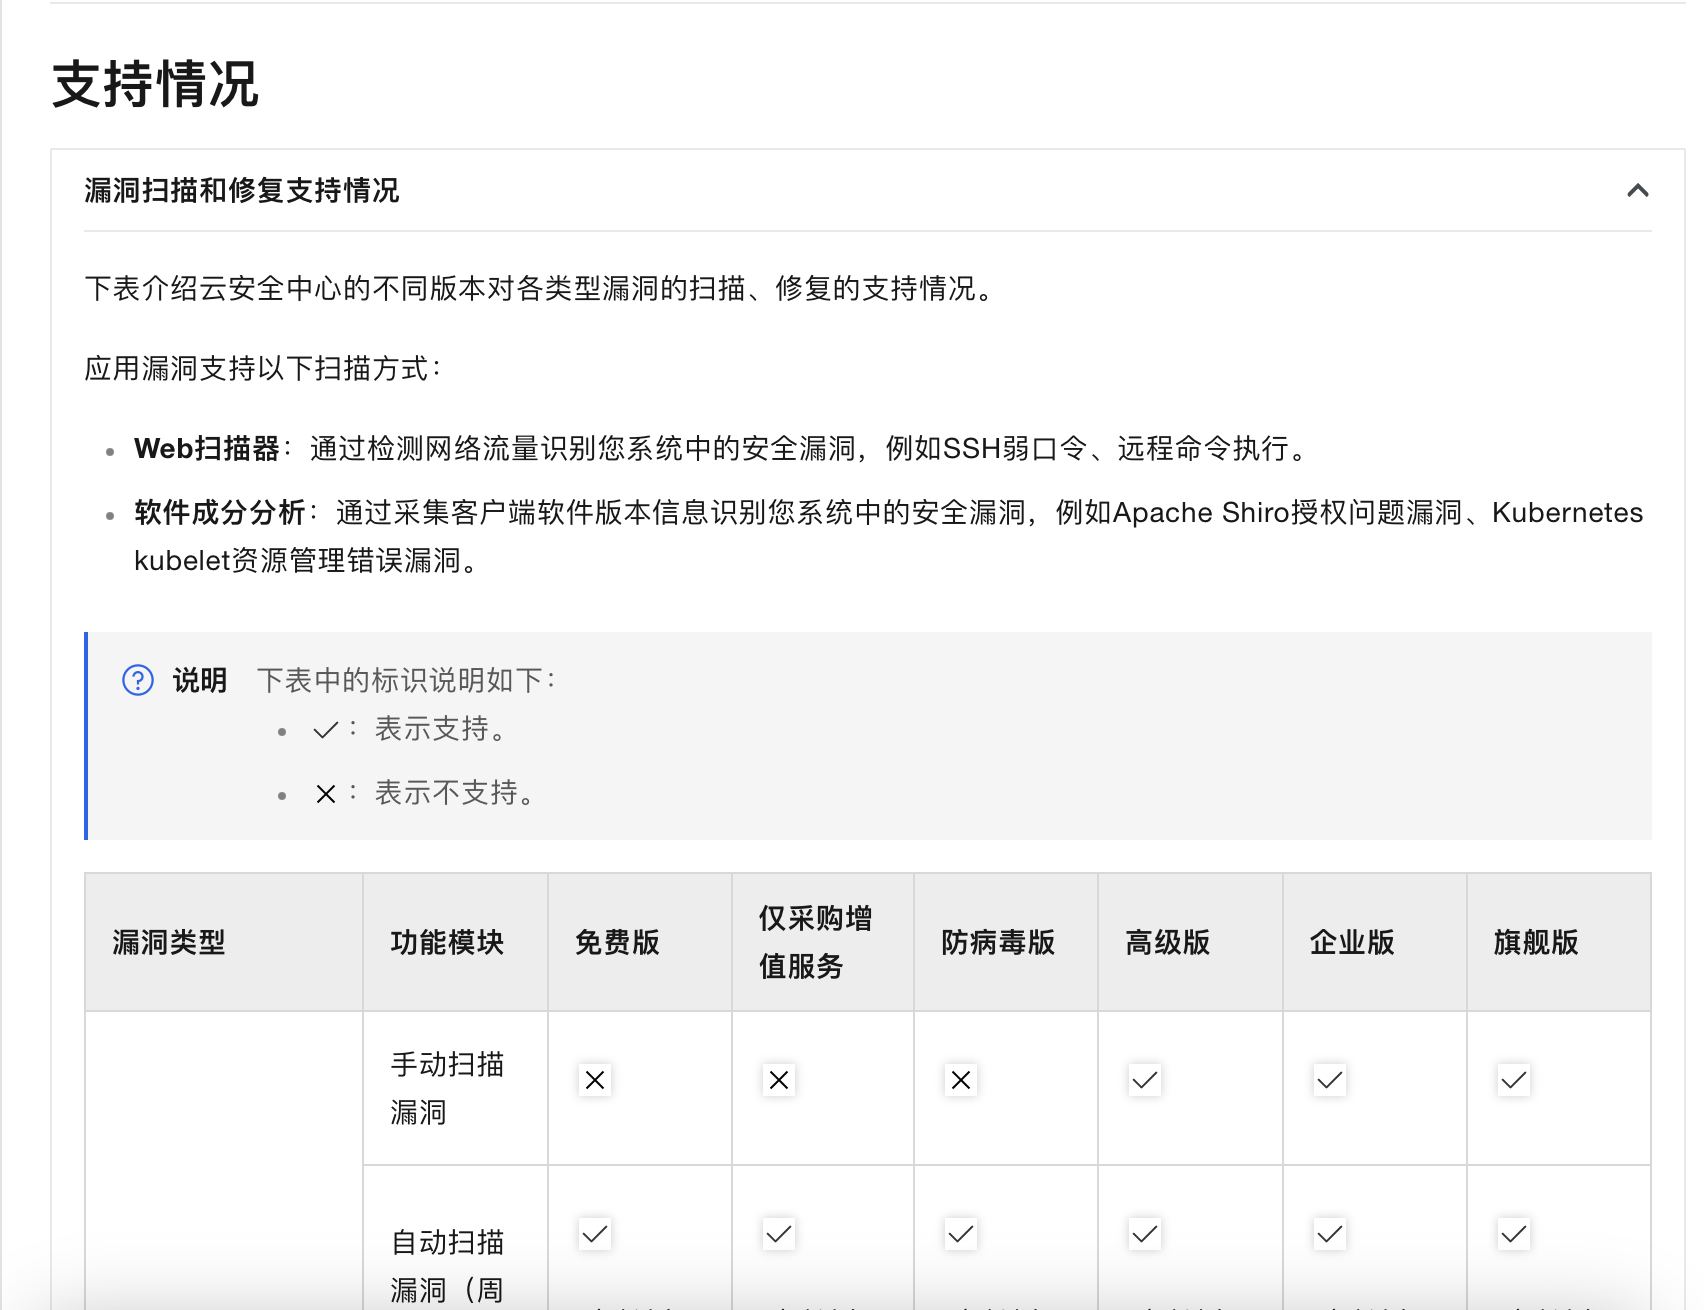Viewport: 1704px width, 1310px height.
Task: Click the cross icon for 手动扫描漏洞 under 免费版
Action: 595,1080
